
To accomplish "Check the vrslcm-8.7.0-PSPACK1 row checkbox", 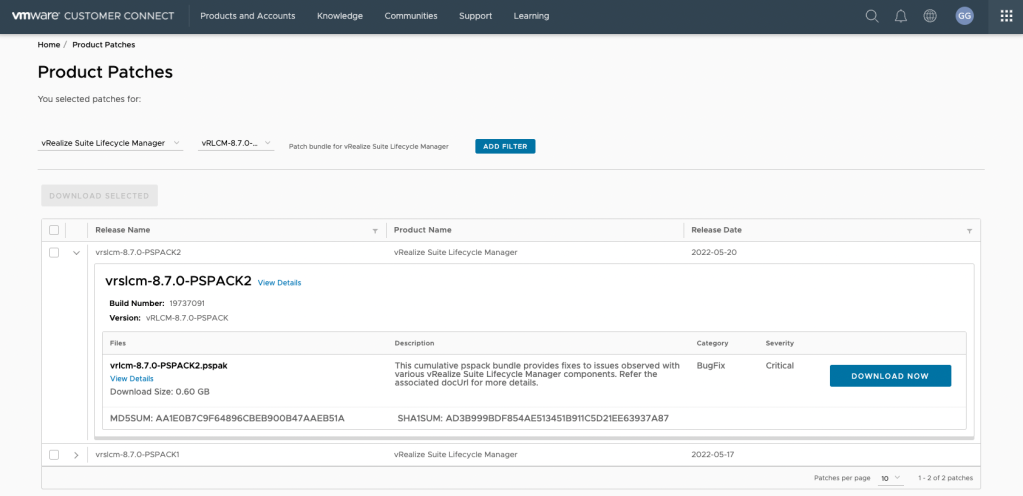I will tap(54, 455).
